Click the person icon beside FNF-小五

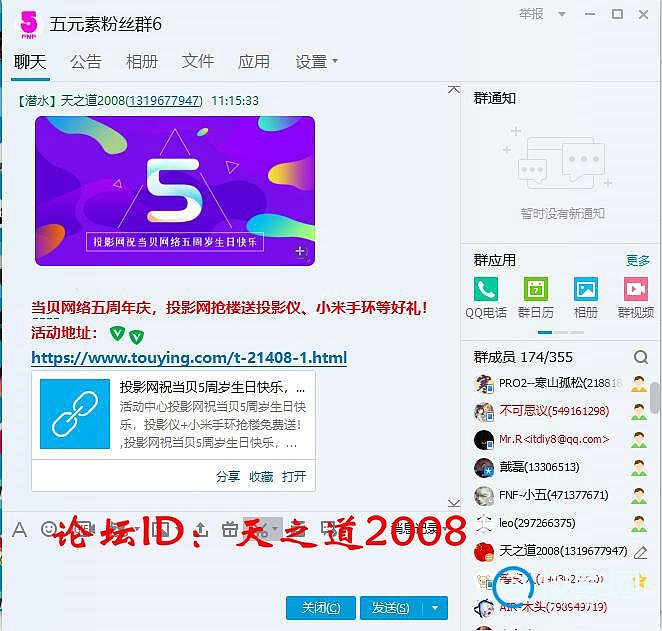click(x=639, y=495)
